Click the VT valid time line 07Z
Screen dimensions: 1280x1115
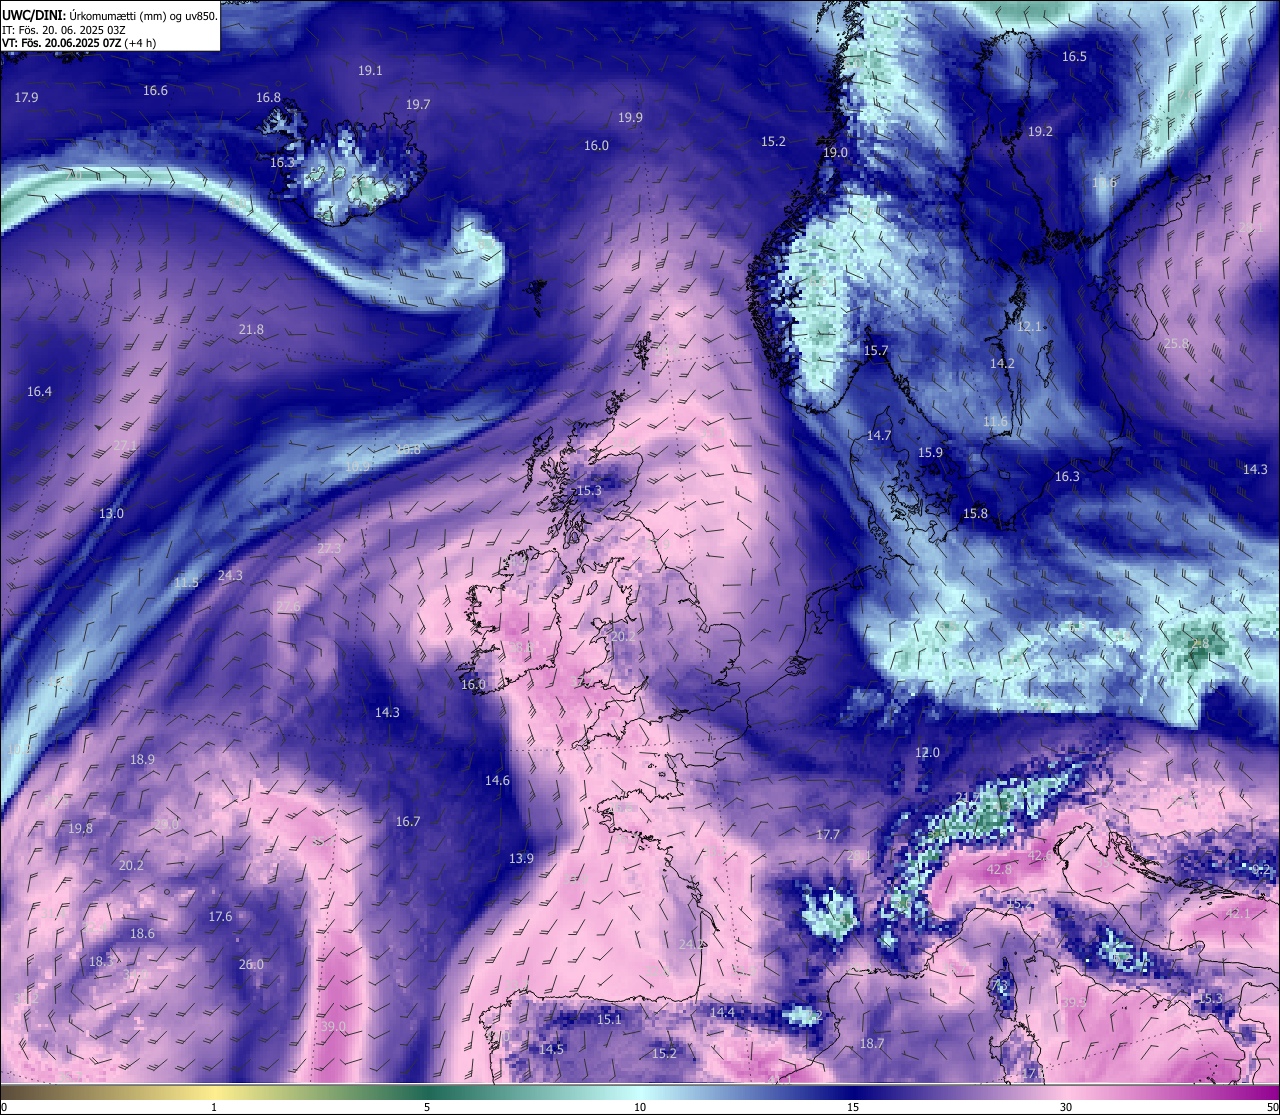(79, 43)
